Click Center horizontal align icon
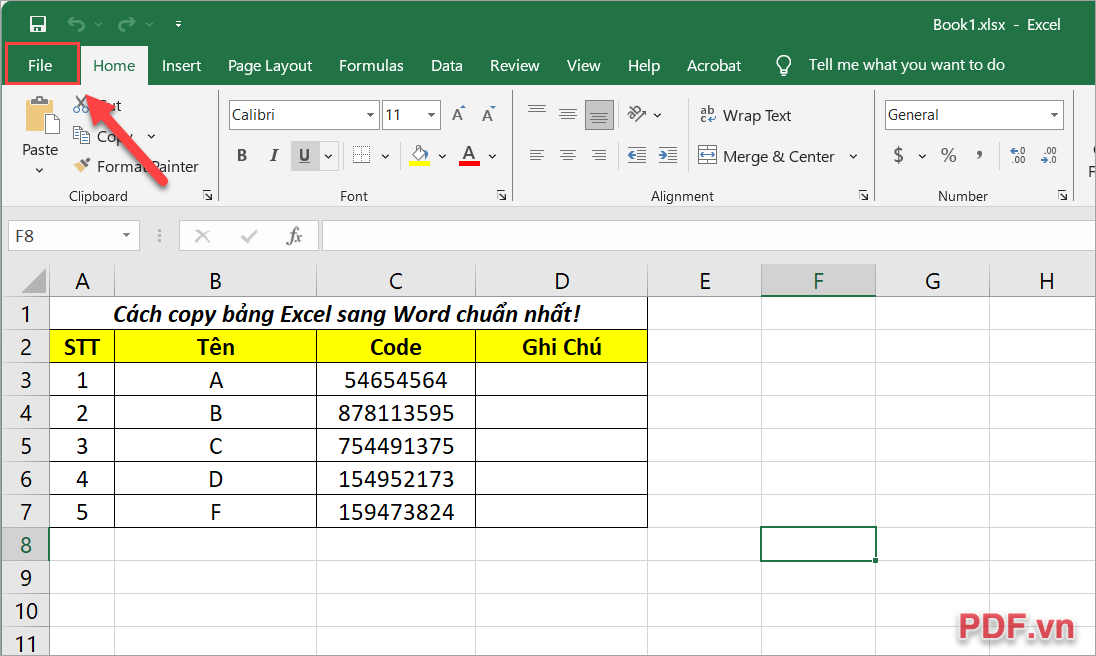1096x656 pixels. click(568, 155)
